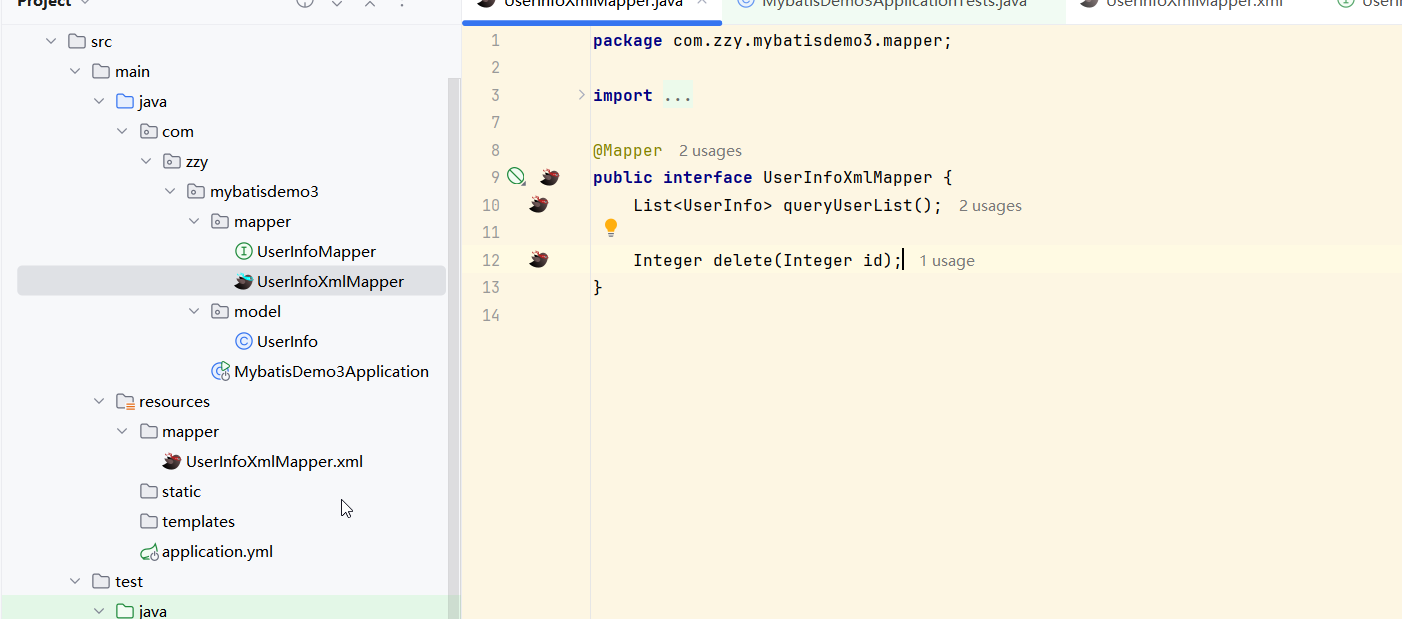The width and height of the screenshot is (1402, 619).
Task: Open the 2 usages hint for queryUserList
Action: [x=990, y=206]
